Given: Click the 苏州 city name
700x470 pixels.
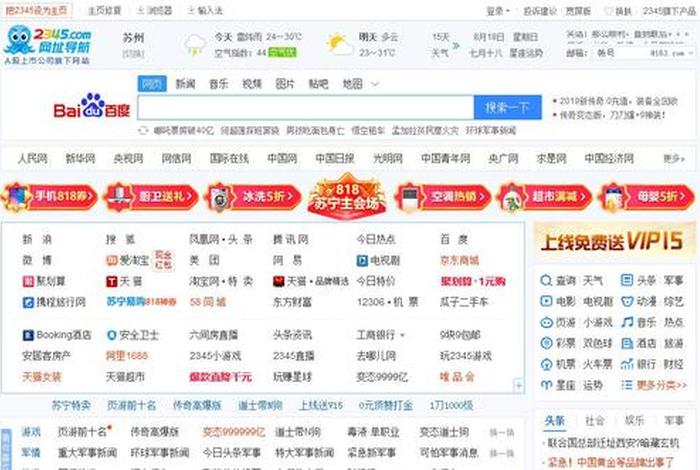Looking at the screenshot, I should coord(133,38).
